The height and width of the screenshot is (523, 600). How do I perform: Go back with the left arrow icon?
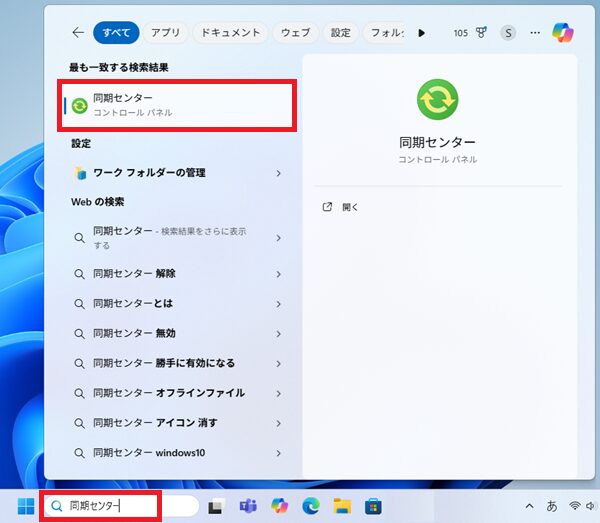pyautogui.click(x=78, y=33)
